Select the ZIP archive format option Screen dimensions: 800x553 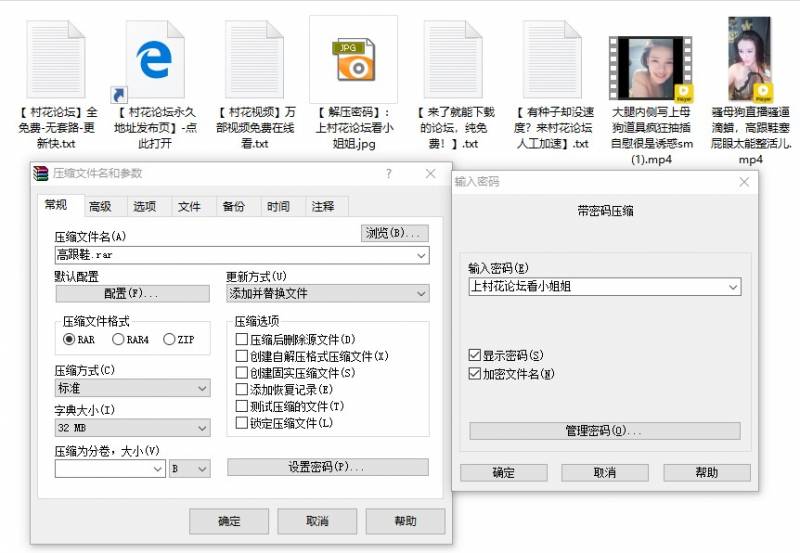(x=169, y=339)
